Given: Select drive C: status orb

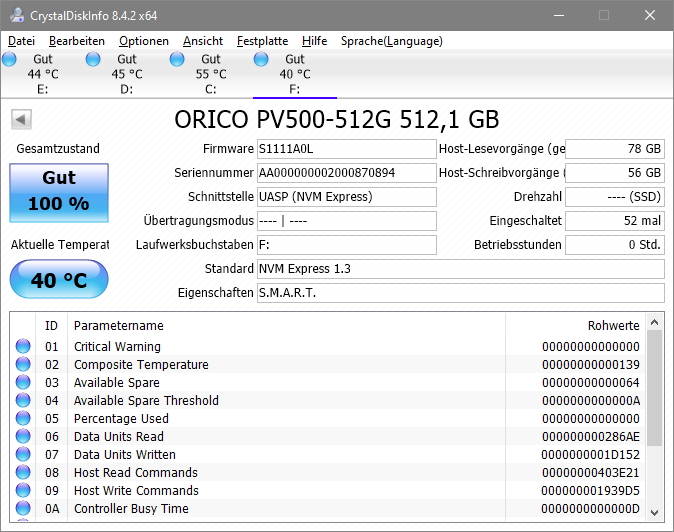Looking at the screenshot, I should [177, 59].
